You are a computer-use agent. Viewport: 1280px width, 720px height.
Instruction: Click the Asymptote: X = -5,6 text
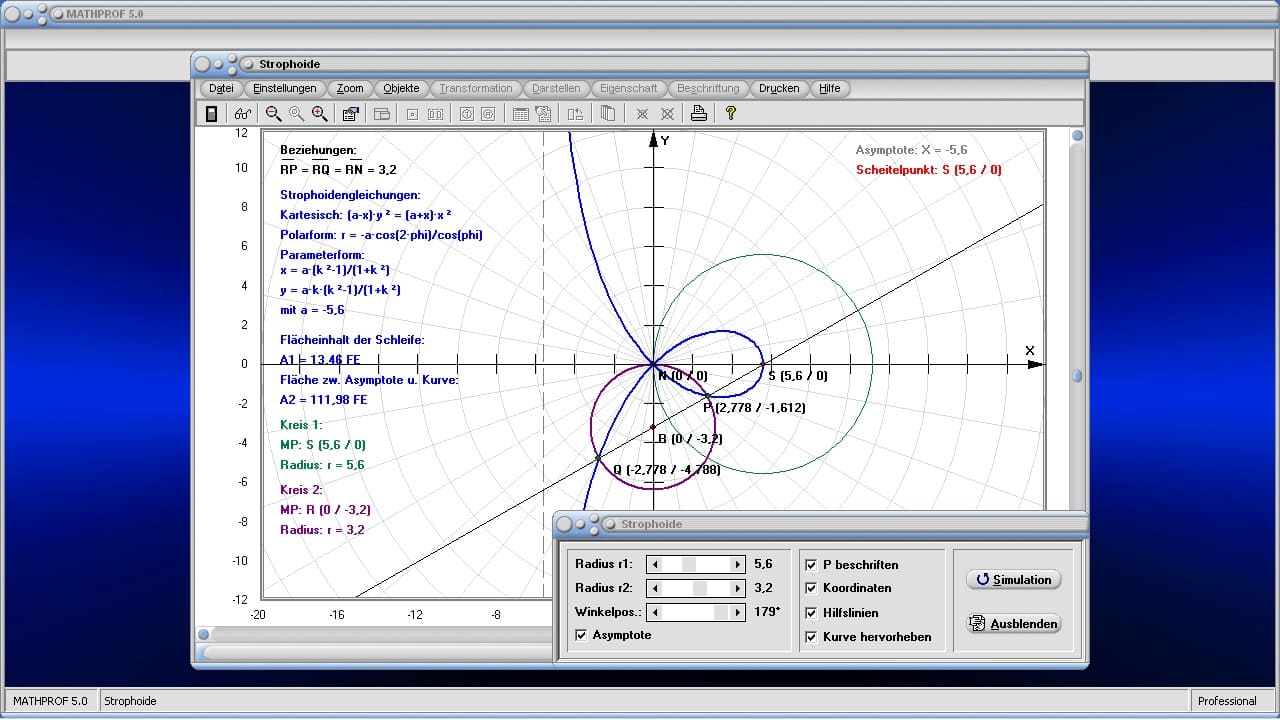(911, 150)
